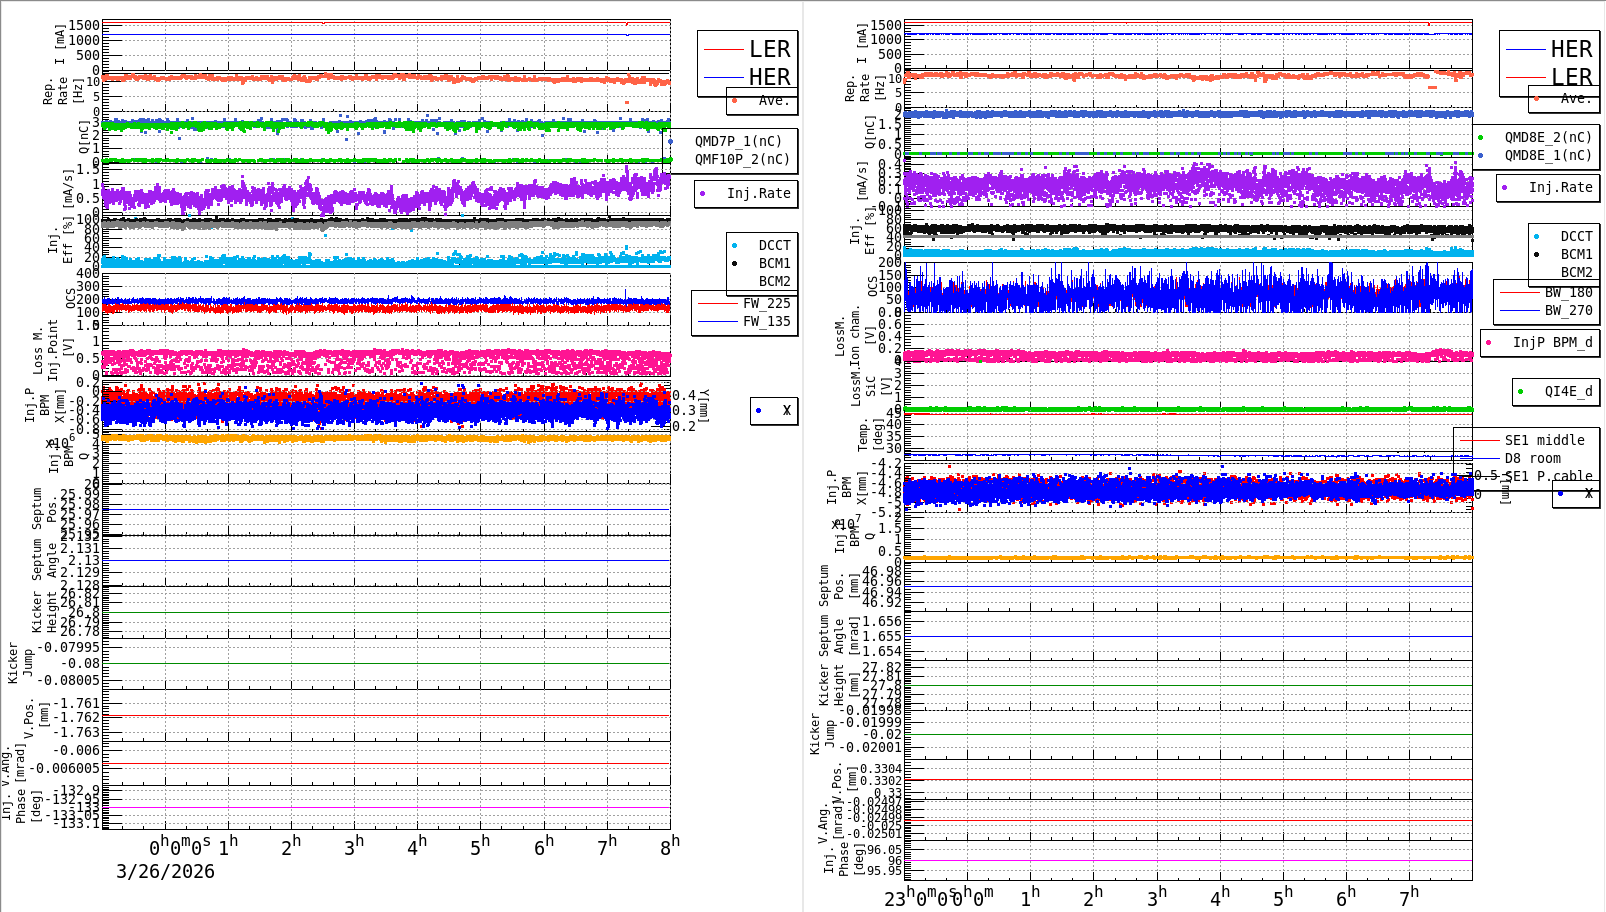Select the BW_270 legend label
The height and width of the screenshot is (912, 1606).
point(1568,310)
